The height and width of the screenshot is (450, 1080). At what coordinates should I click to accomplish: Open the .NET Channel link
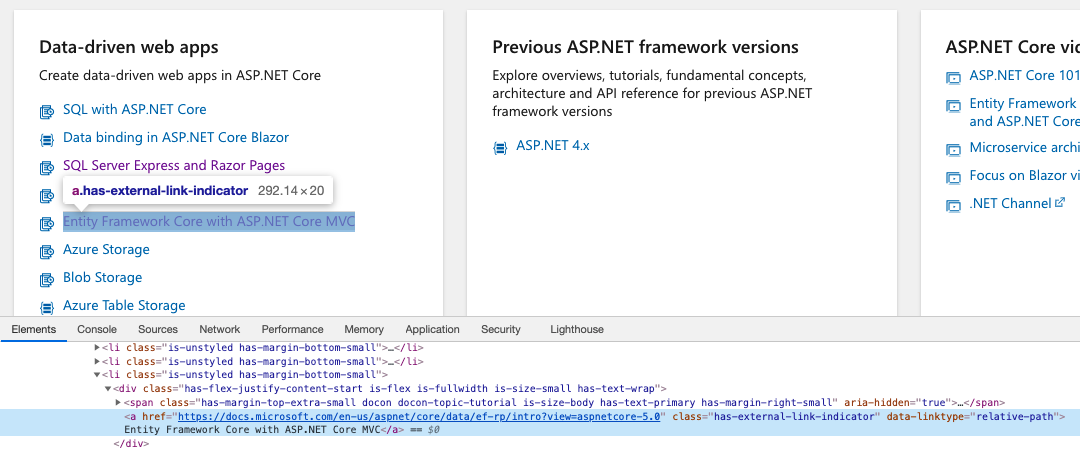point(1010,203)
